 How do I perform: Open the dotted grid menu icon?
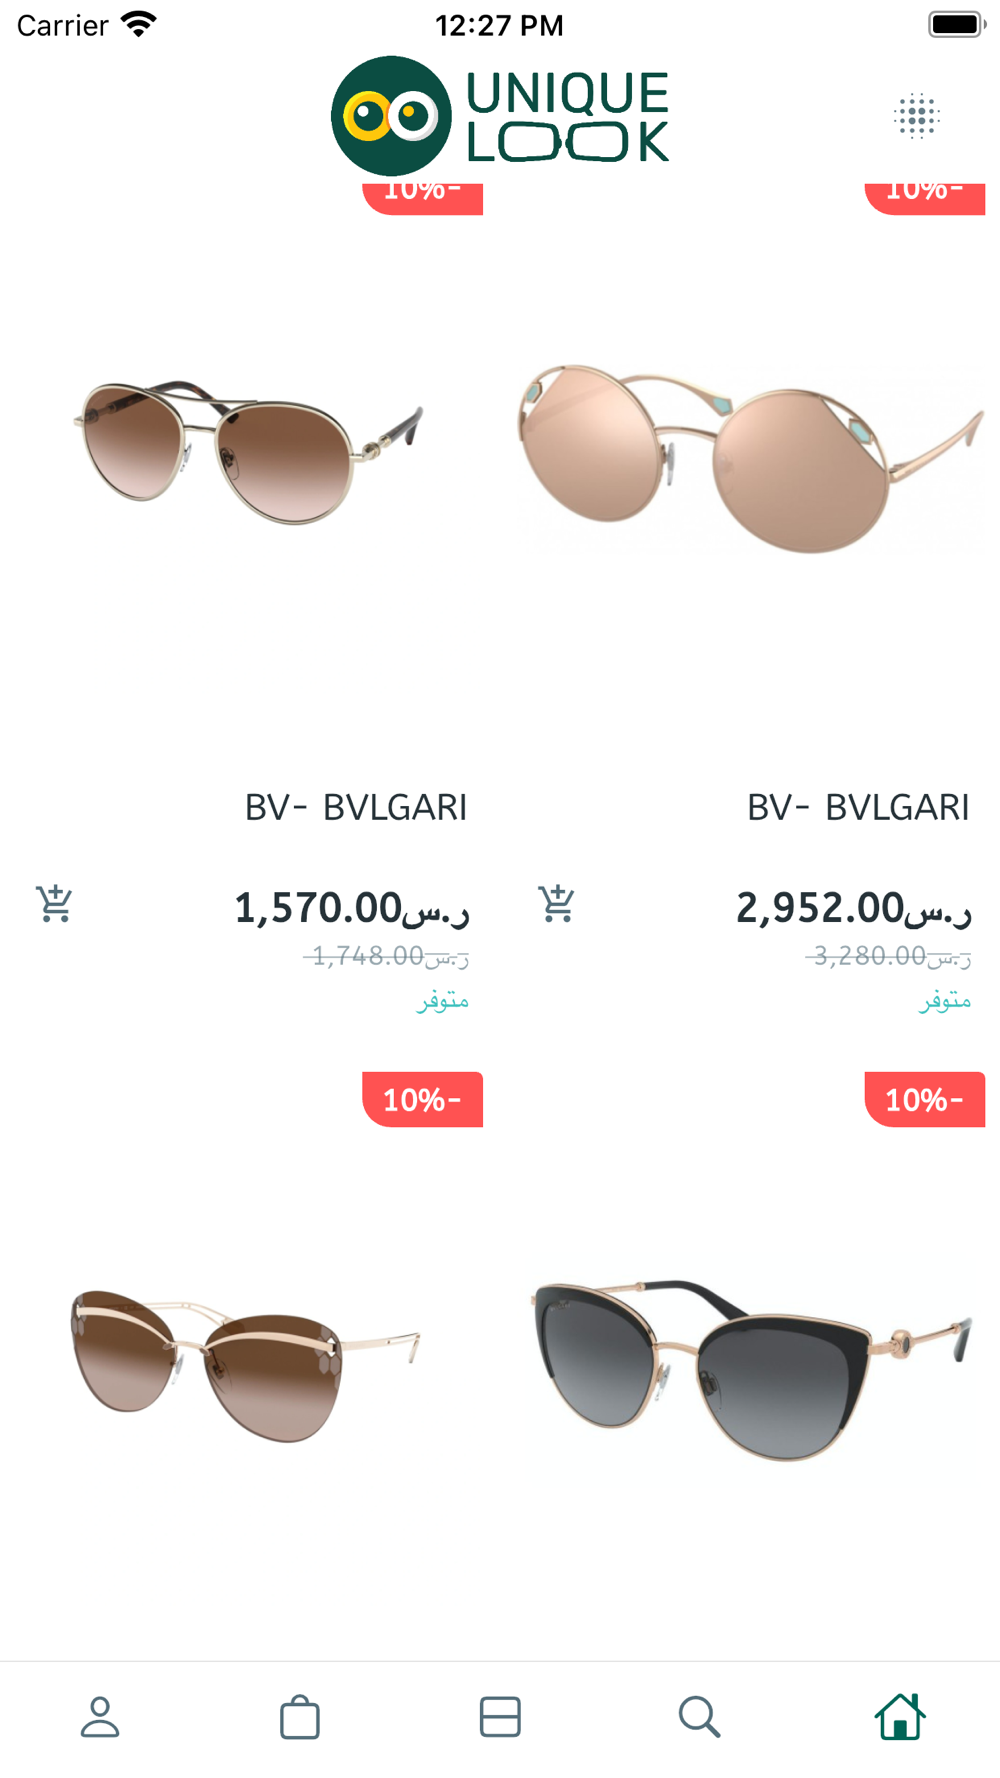[x=916, y=116]
